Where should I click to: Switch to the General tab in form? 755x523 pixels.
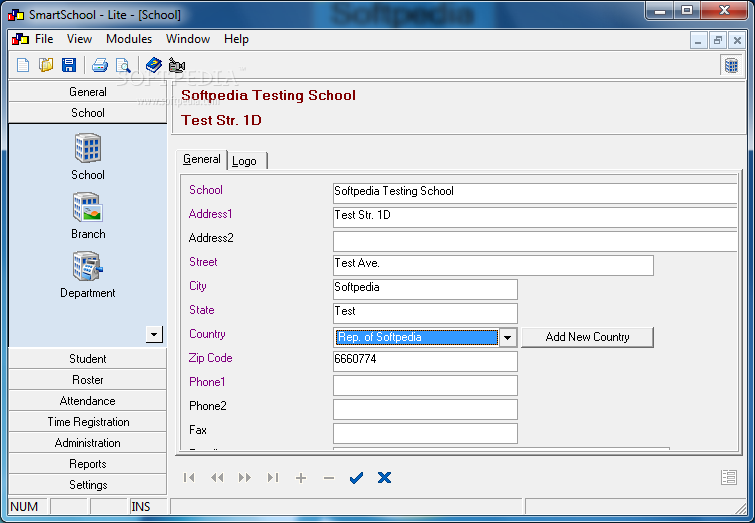202,159
